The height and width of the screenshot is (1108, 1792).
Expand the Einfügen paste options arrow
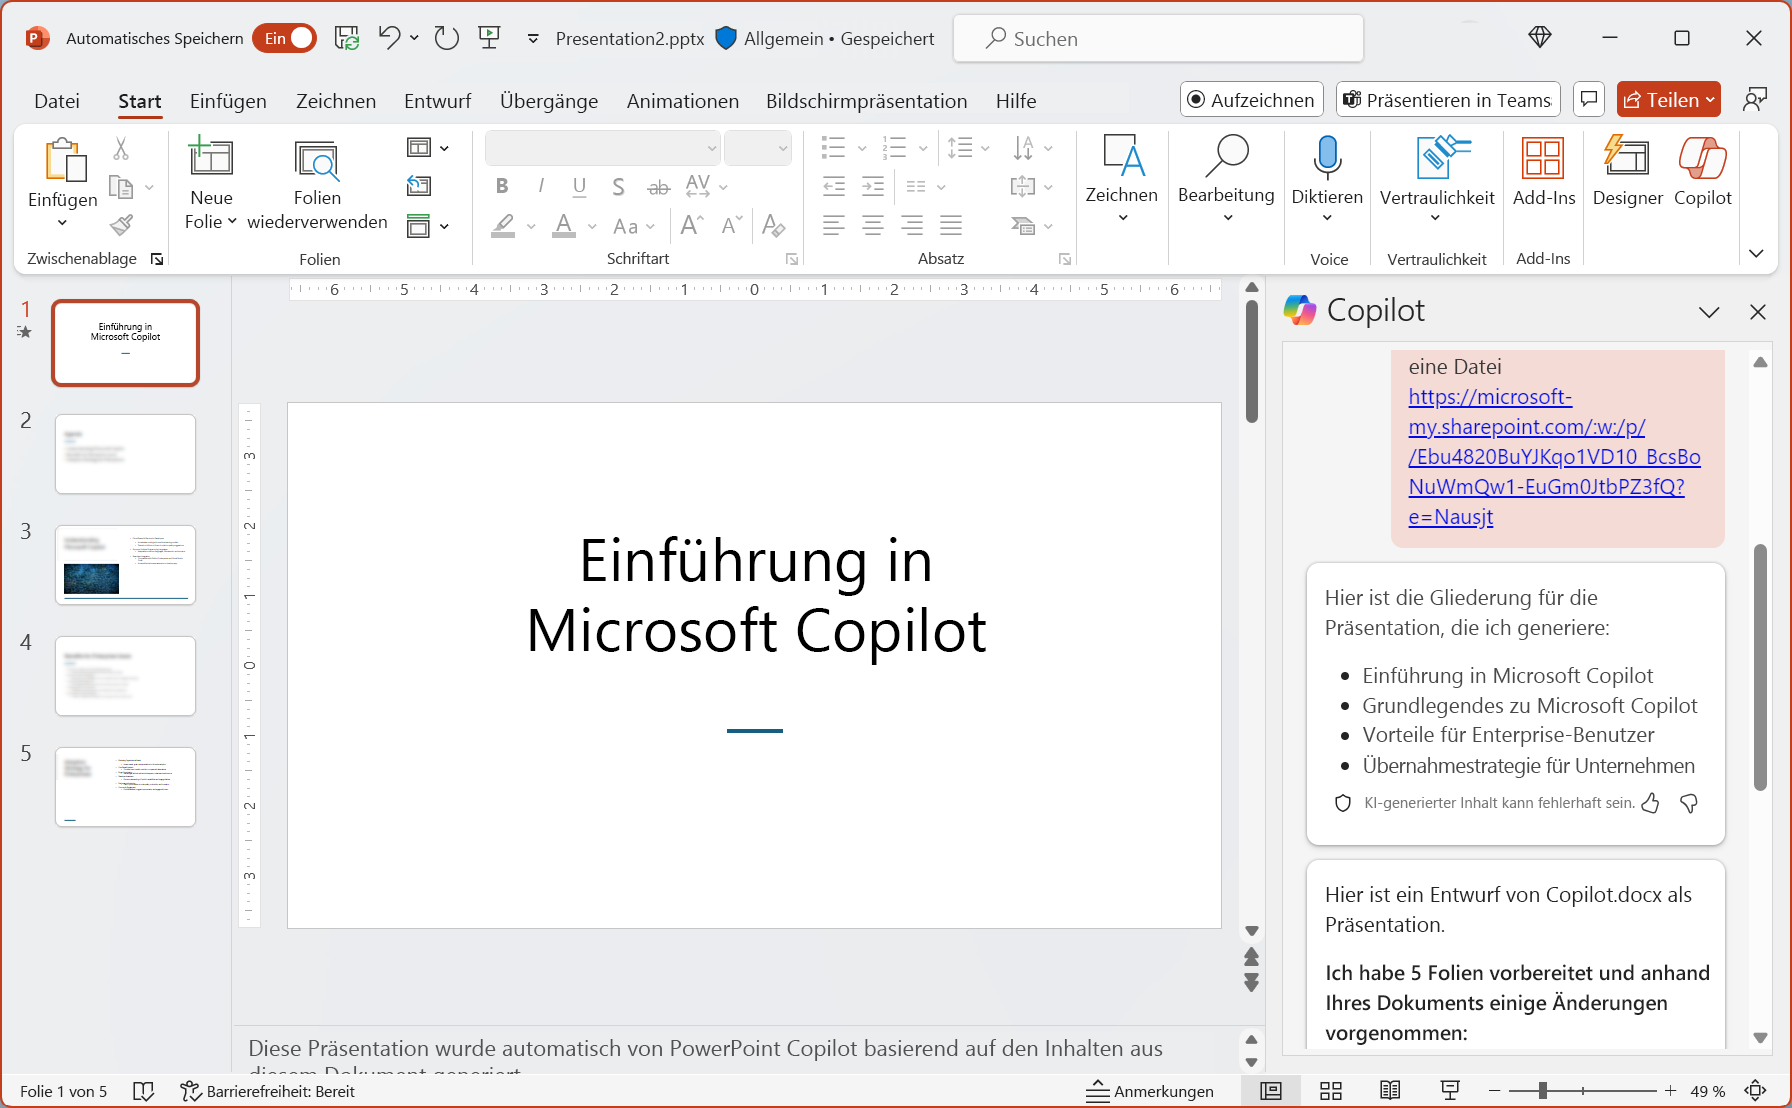(x=62, y=223)
